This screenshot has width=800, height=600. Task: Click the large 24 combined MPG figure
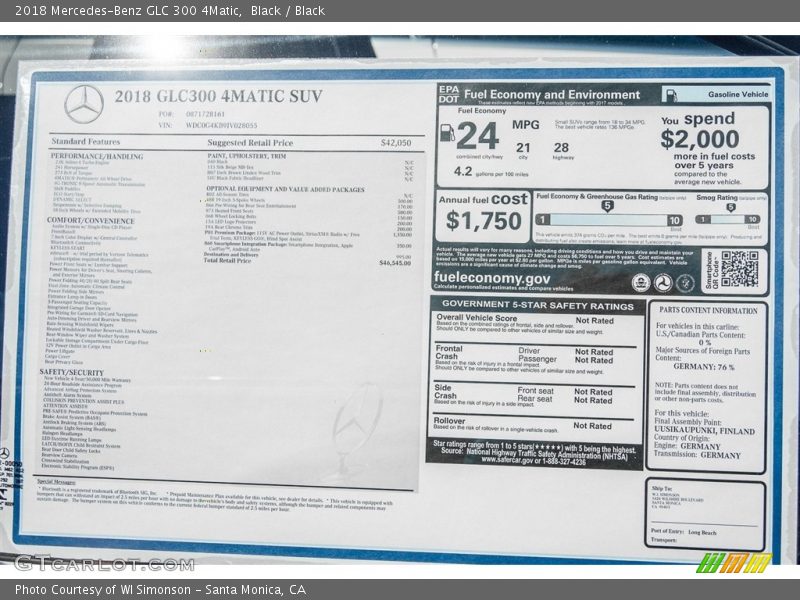(477, 136)
